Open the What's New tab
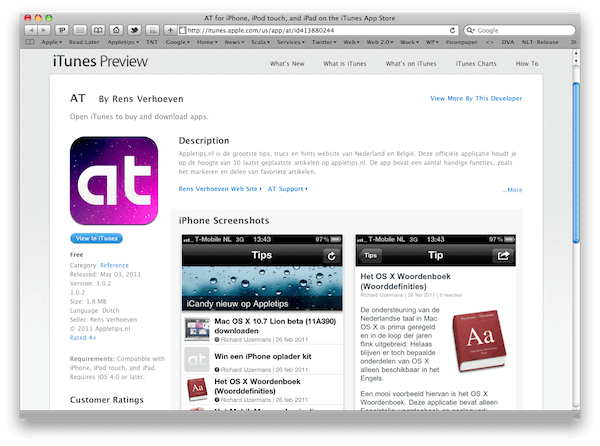600x446 pixels. click(x=287, y=64)
